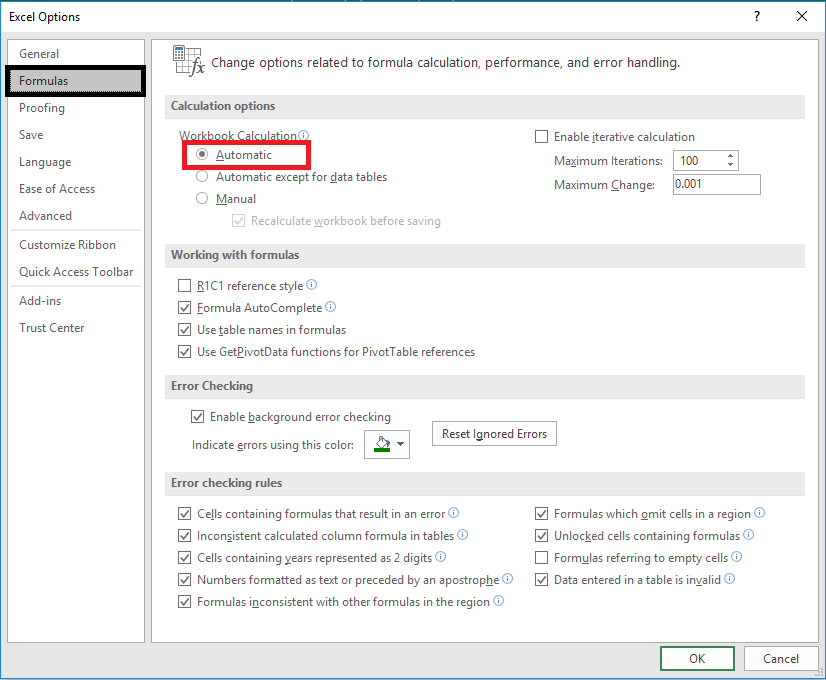Toggle Formula AutoComplete checkbox
Image resolution: width=826 pixels, height=680 pixels.
point(184,308)
